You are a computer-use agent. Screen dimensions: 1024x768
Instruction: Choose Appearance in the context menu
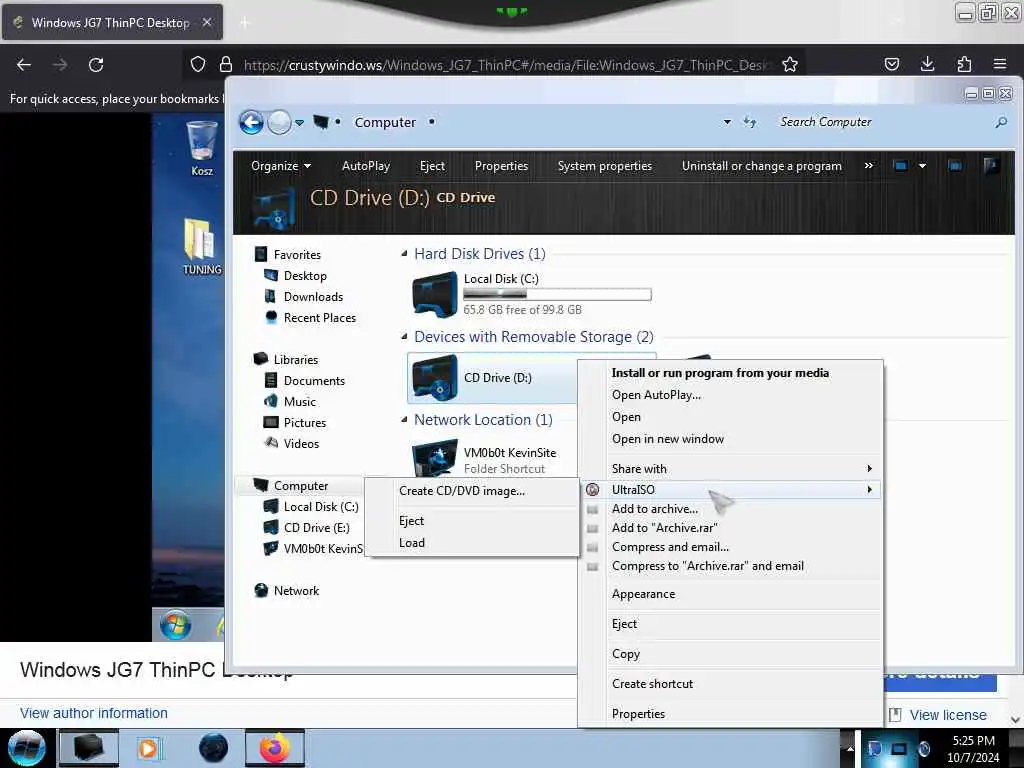pyautogui.click(x=643, y=594)
